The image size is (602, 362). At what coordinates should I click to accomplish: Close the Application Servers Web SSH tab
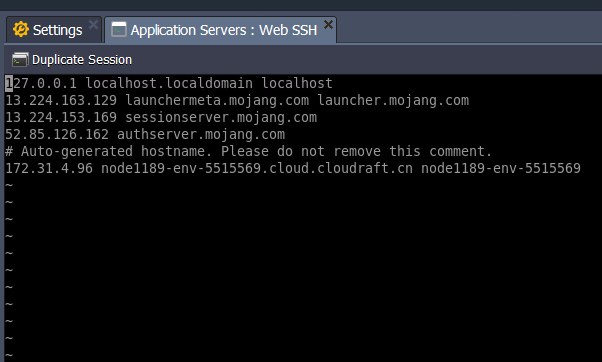tap(328, 25)
